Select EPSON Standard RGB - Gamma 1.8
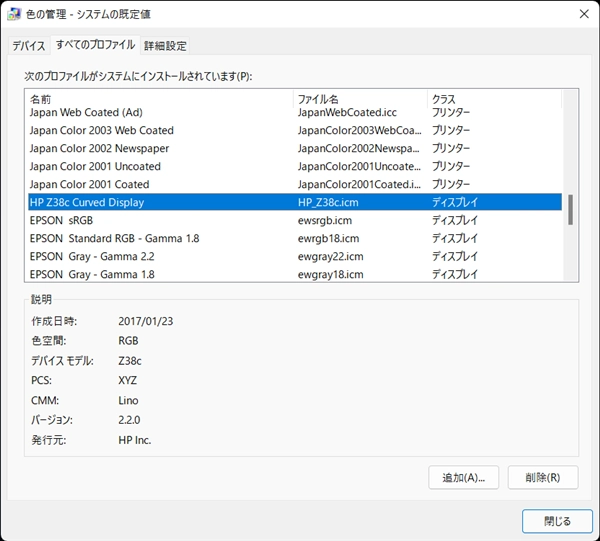The height and width of the screenshot is (541, 600). 114,239
